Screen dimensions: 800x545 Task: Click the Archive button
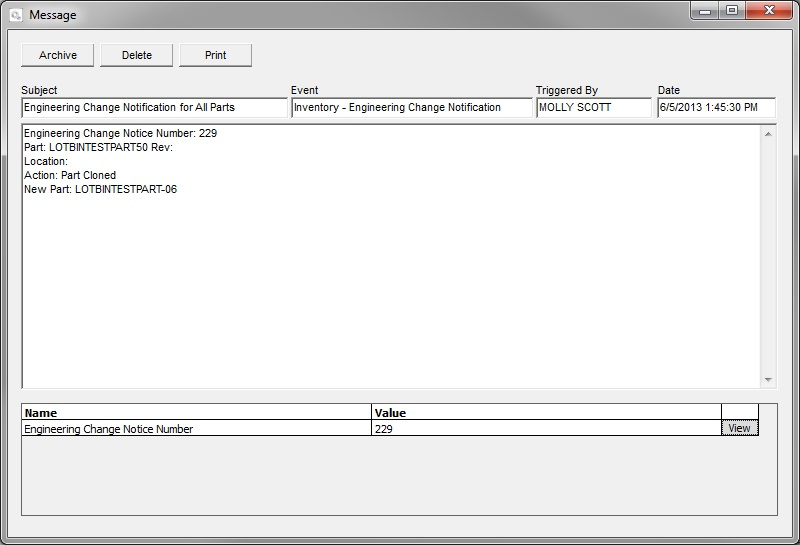click(58, 55)
